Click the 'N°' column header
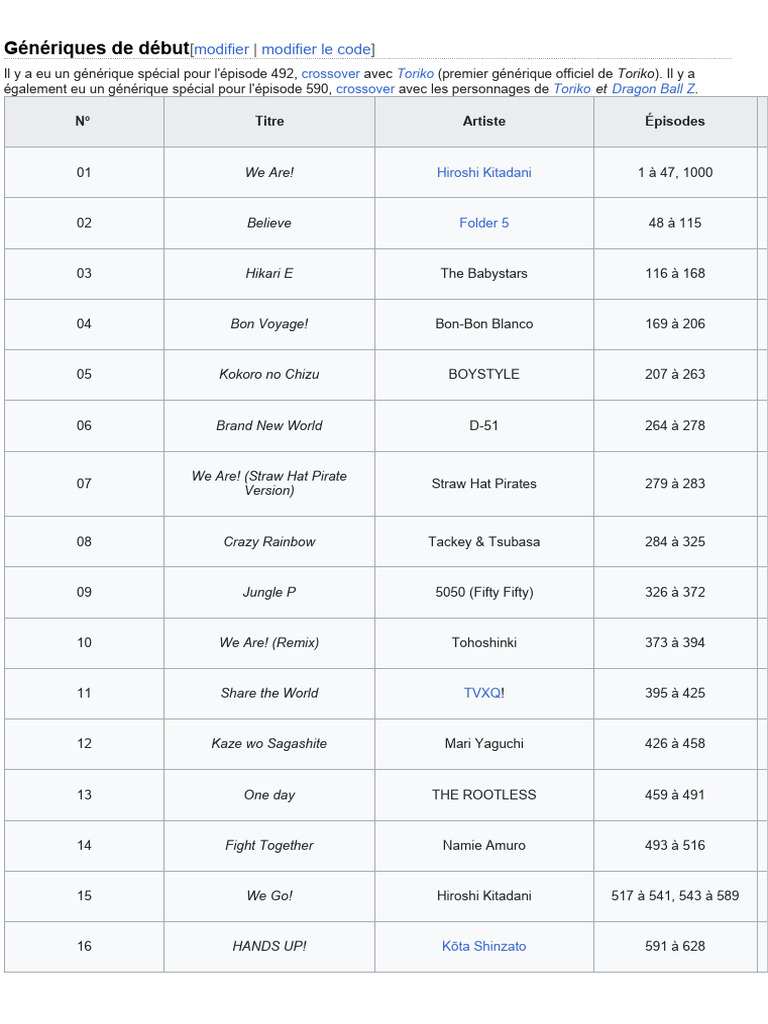 coord(83,121)
